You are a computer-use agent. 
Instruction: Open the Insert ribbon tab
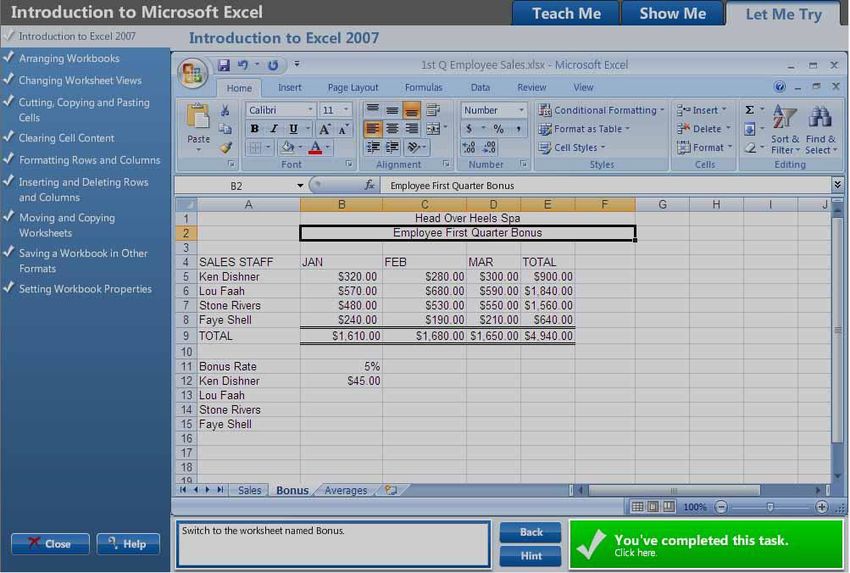(290, 87)
